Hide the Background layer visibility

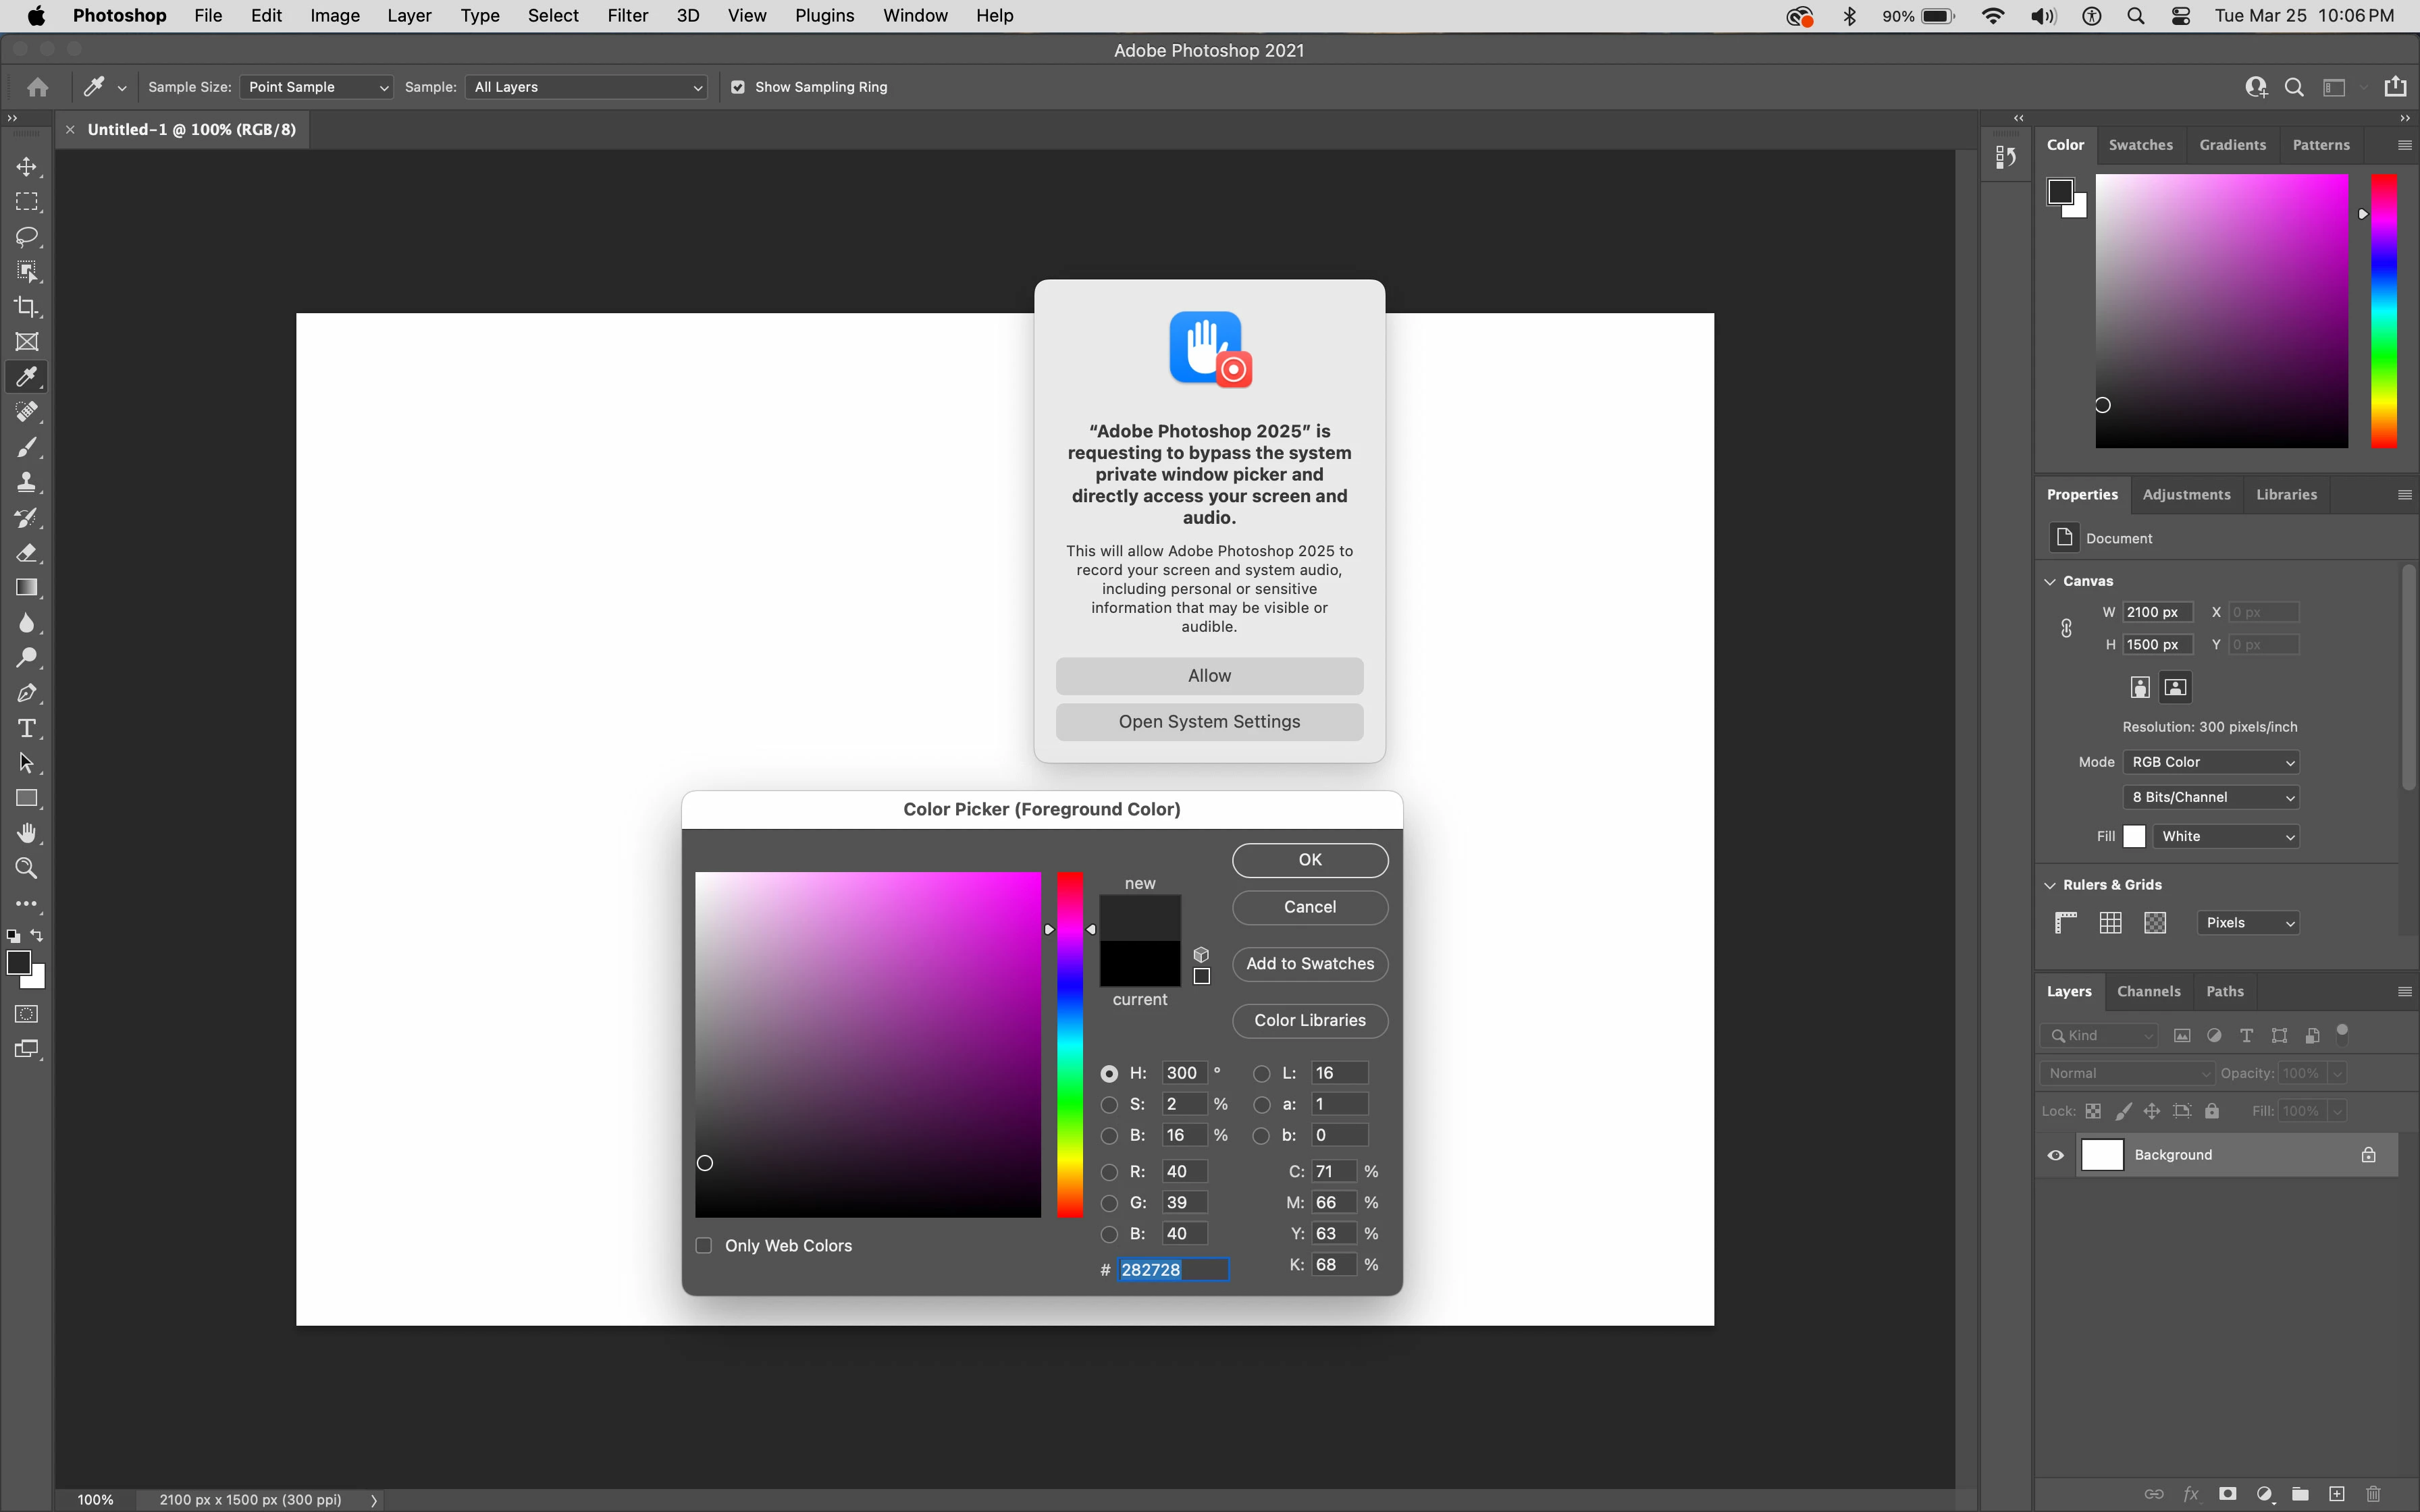coord(2056,1155)
